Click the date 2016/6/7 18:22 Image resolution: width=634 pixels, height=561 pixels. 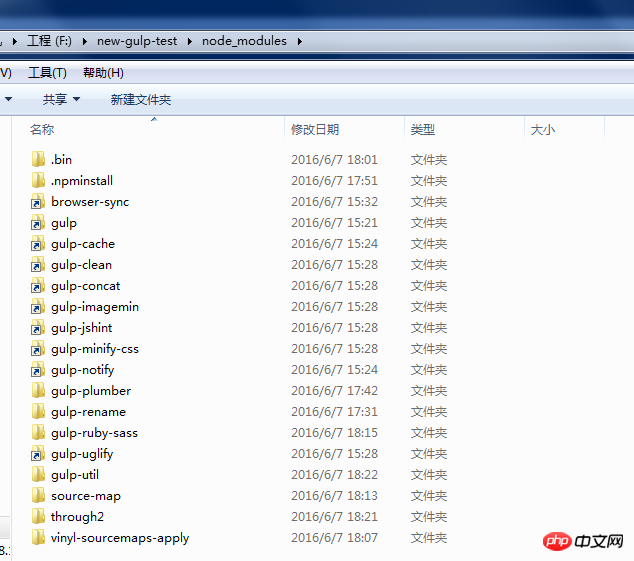[x=334, y=475]
